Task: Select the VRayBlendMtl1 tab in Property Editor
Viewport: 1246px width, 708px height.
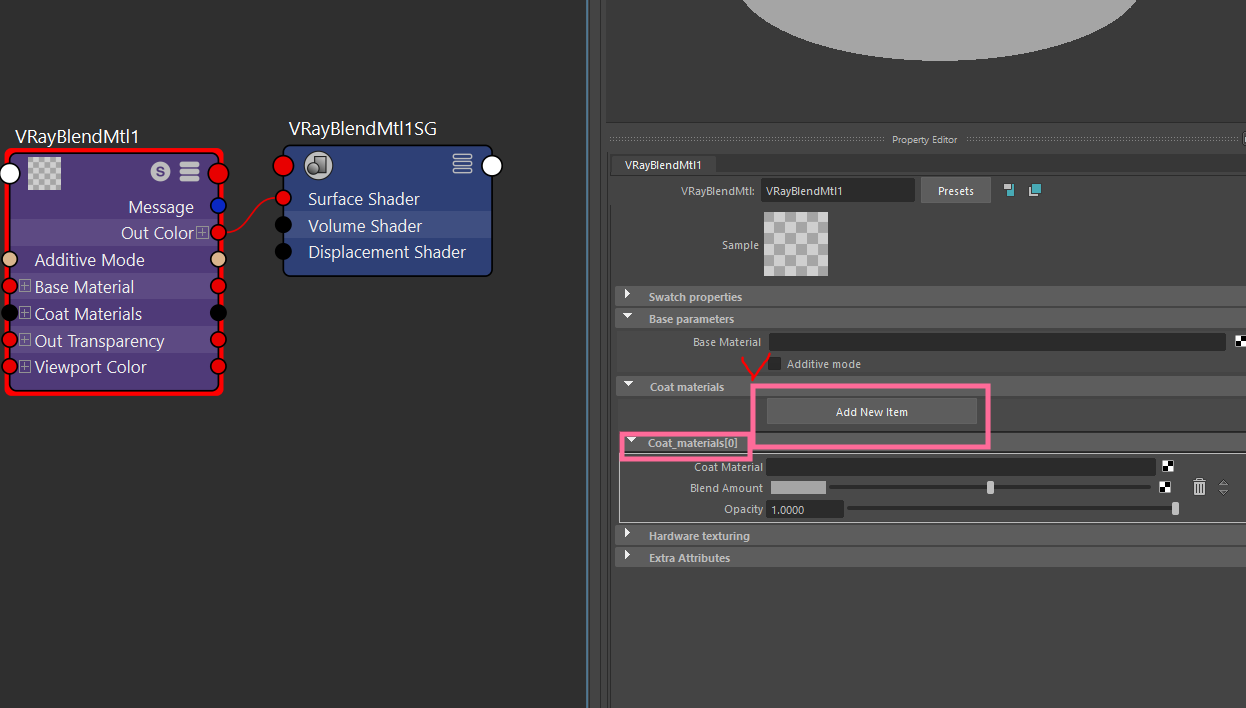Action: [663, 165]
